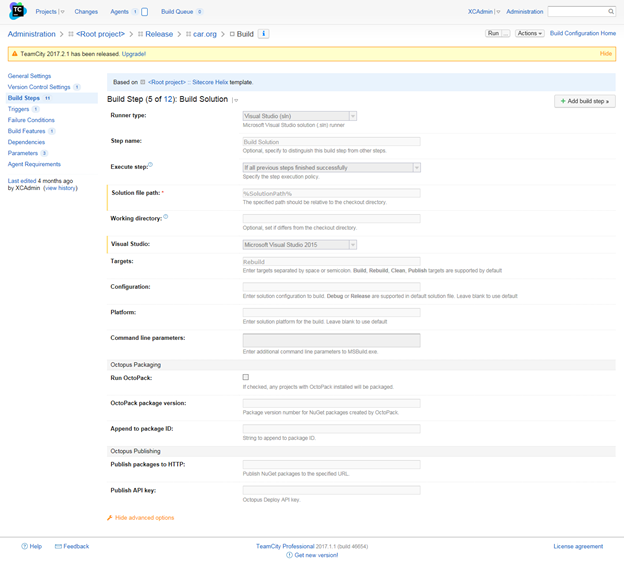Click Hide advanced options link
624x577 pixels.
pyautogui.click(x=144, y=518)
